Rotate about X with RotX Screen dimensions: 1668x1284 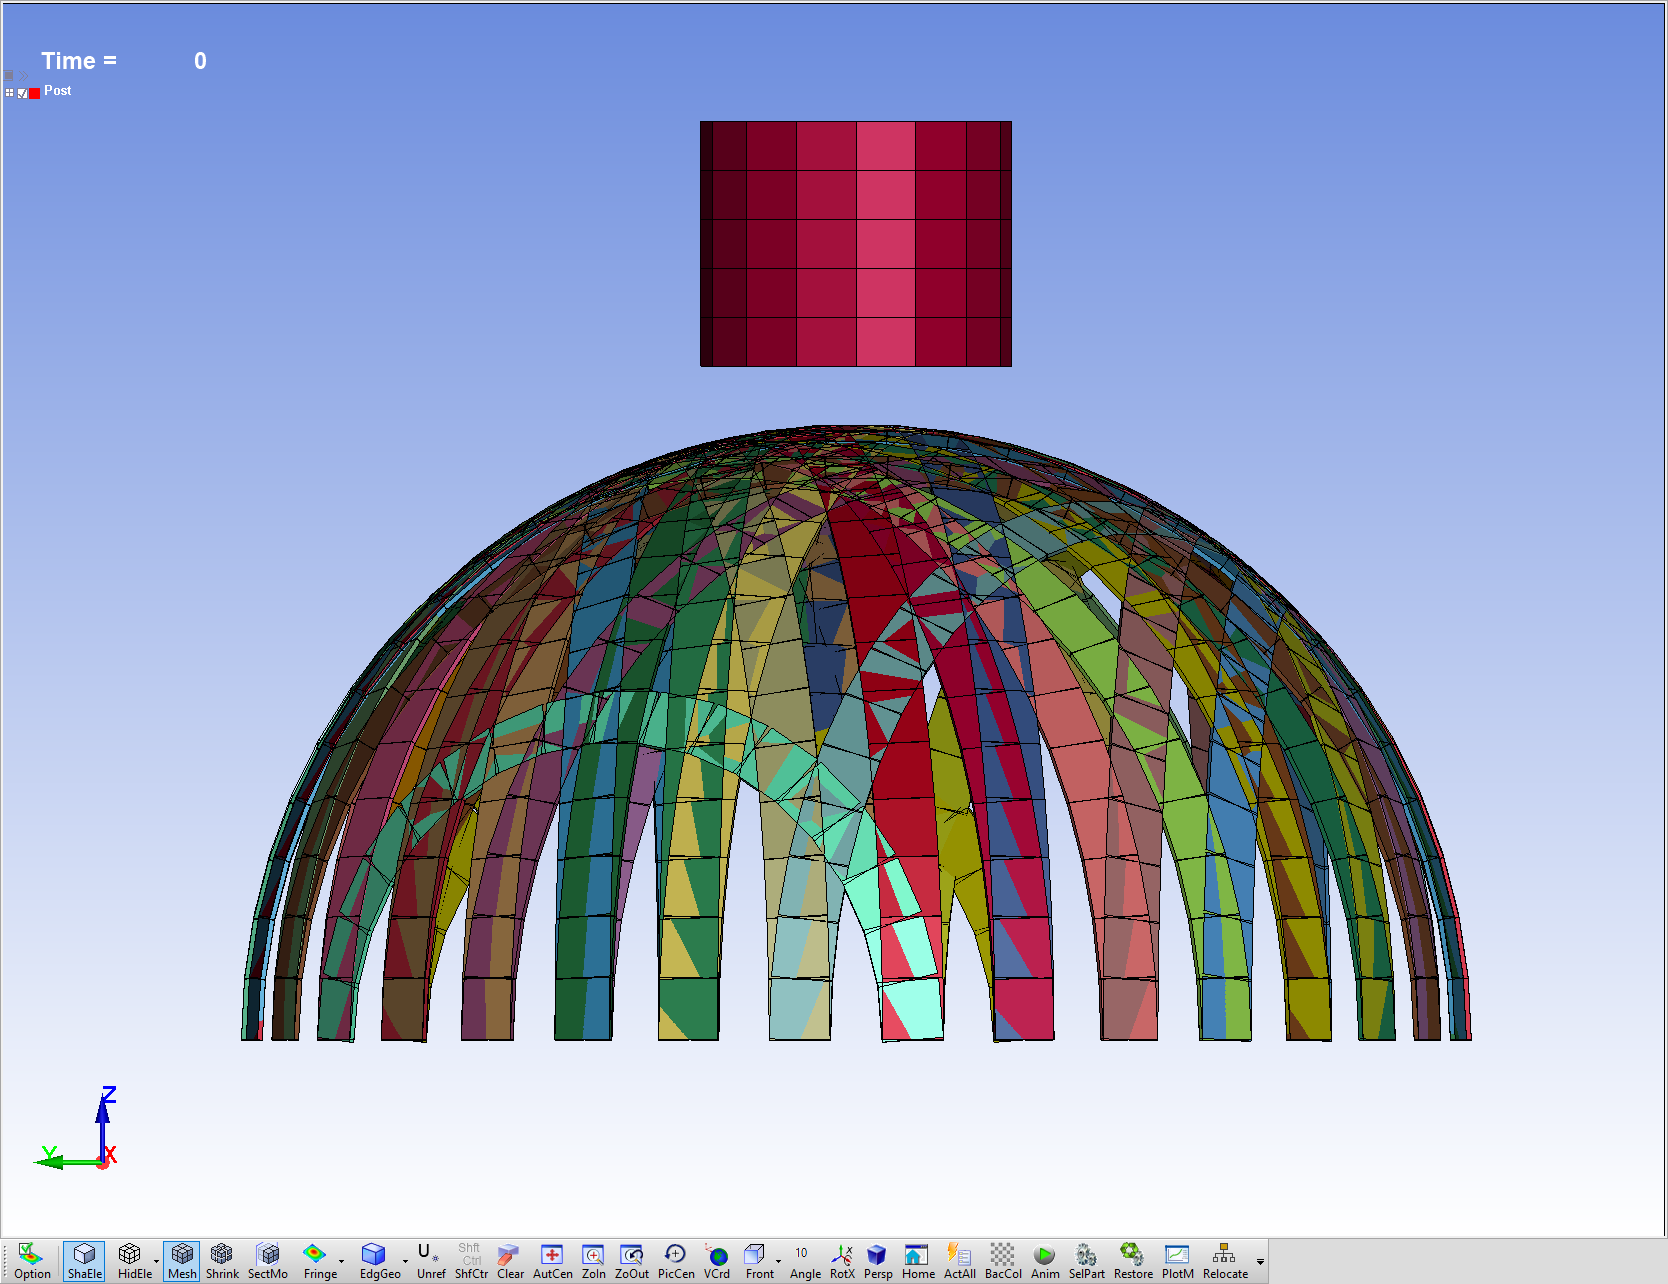click(x=843, y=1261)
